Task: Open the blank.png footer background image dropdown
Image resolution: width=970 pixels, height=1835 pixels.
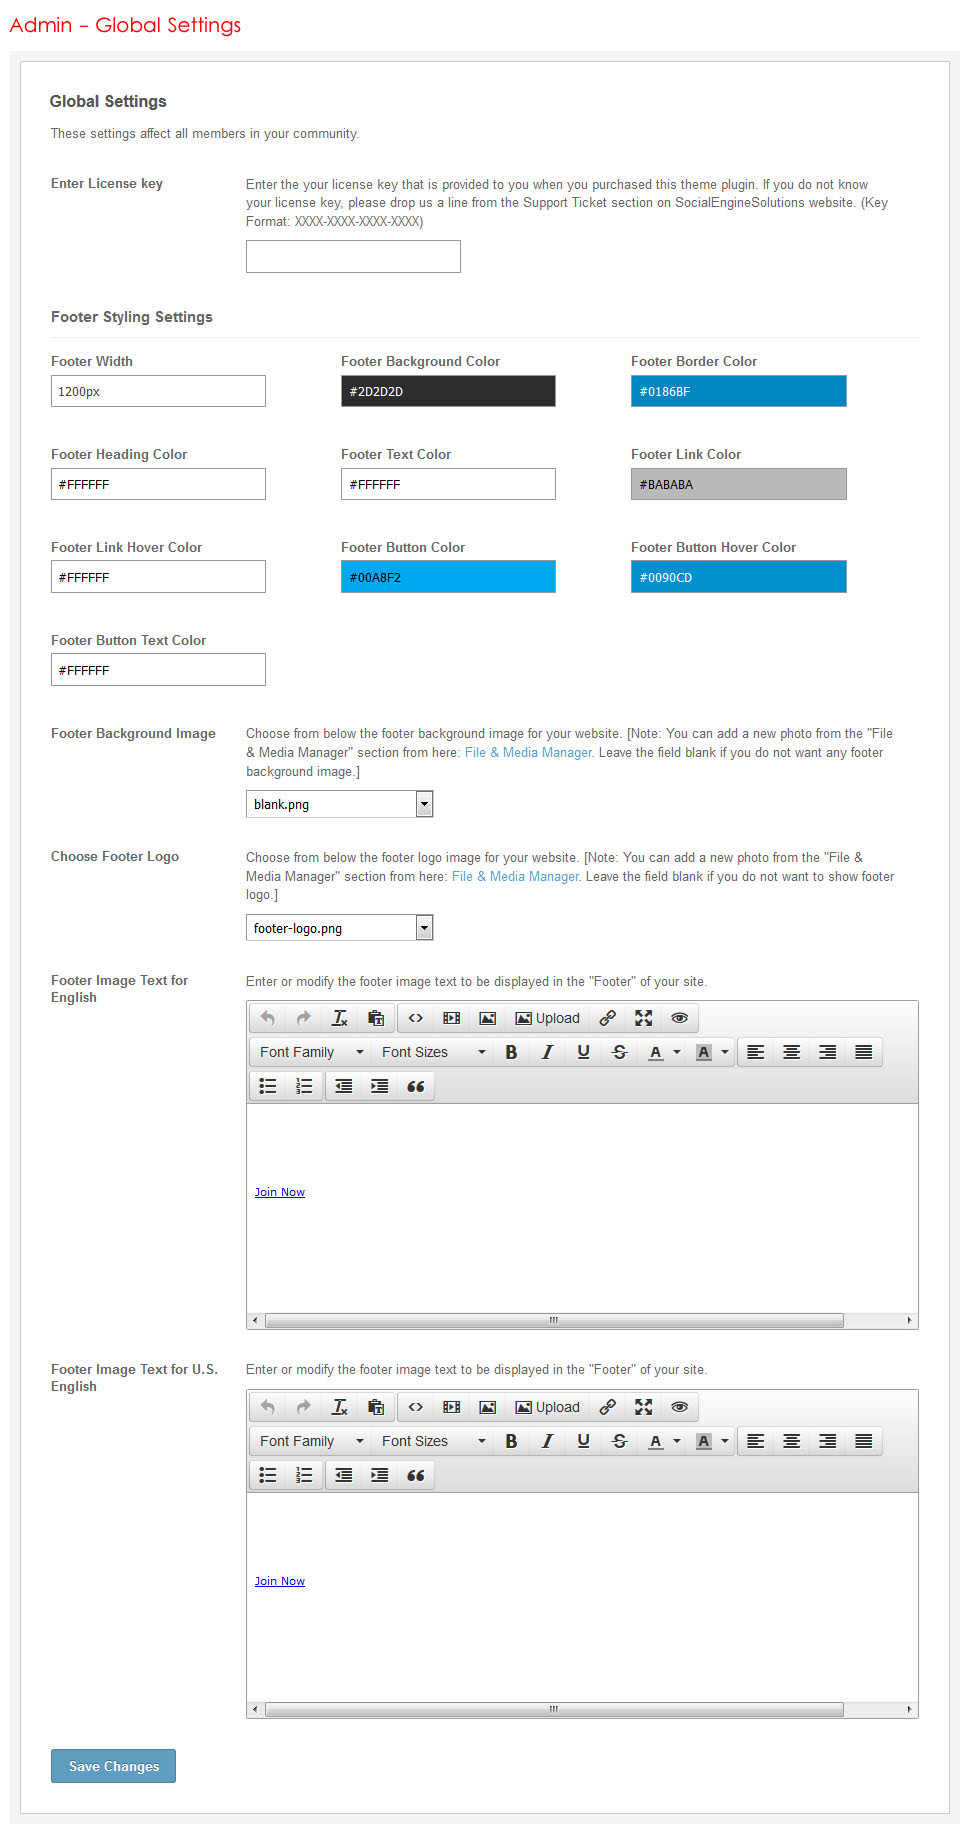Action: tap(339, 804)
